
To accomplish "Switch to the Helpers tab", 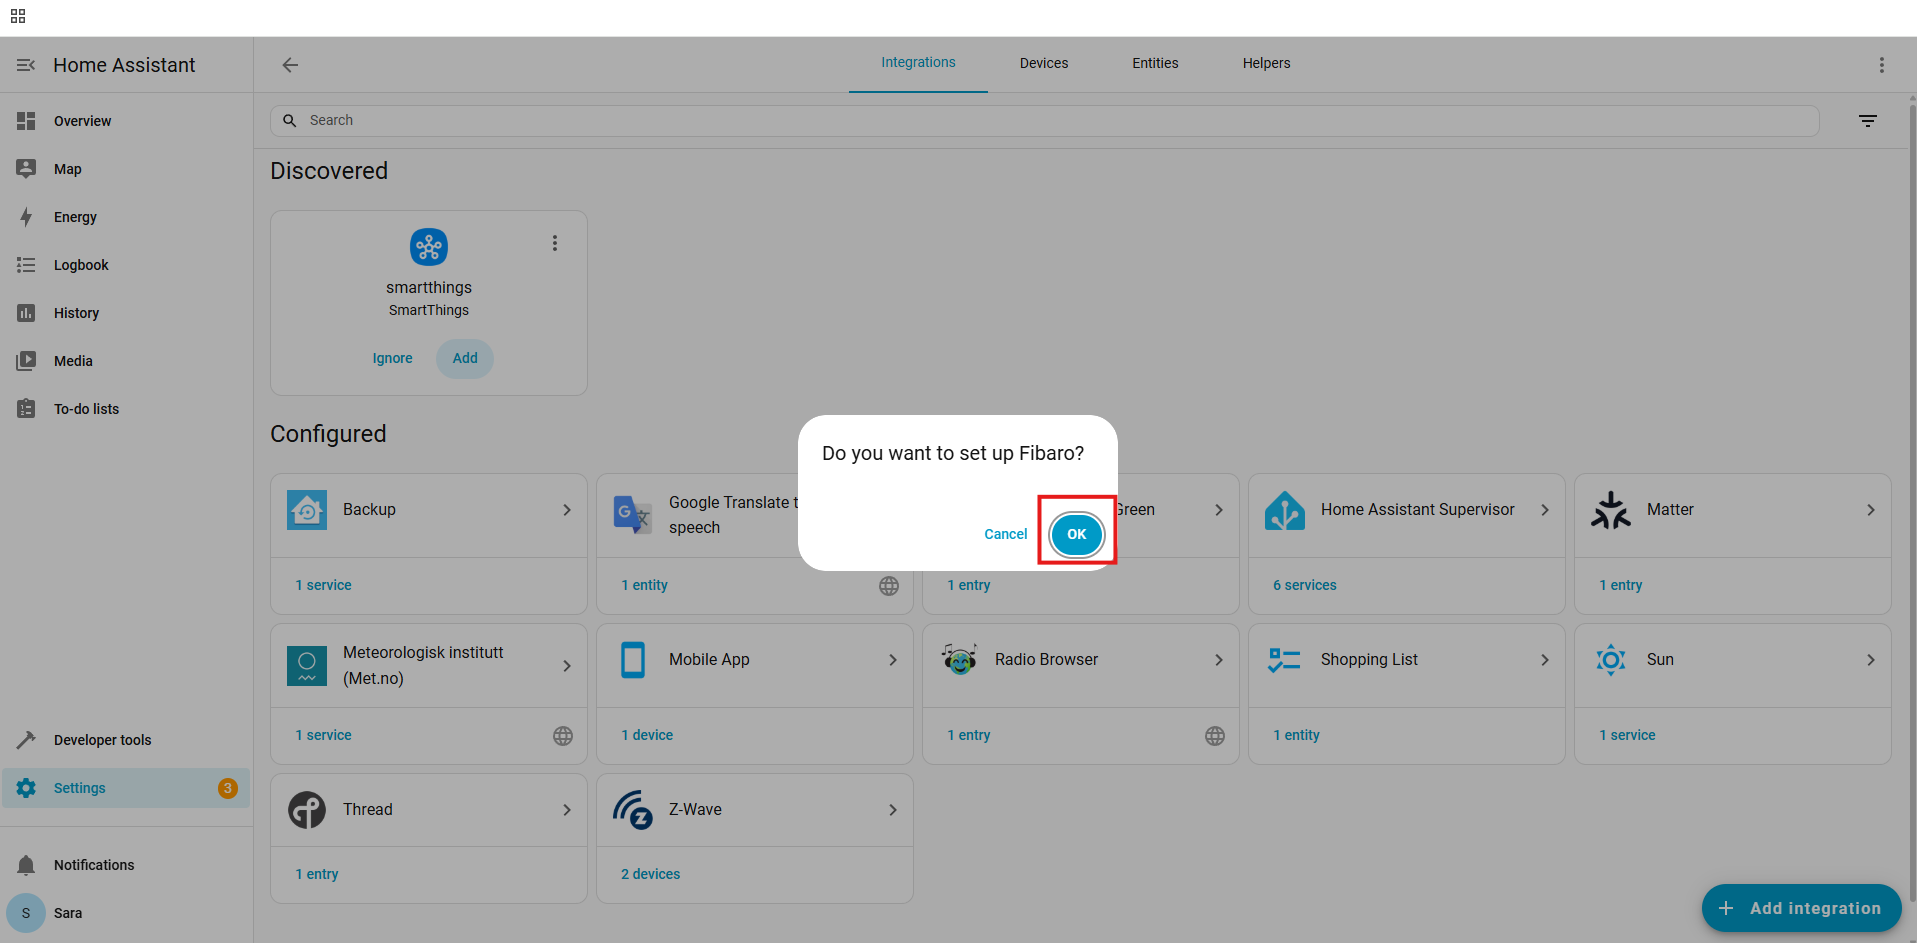I will pos(1267,63).
